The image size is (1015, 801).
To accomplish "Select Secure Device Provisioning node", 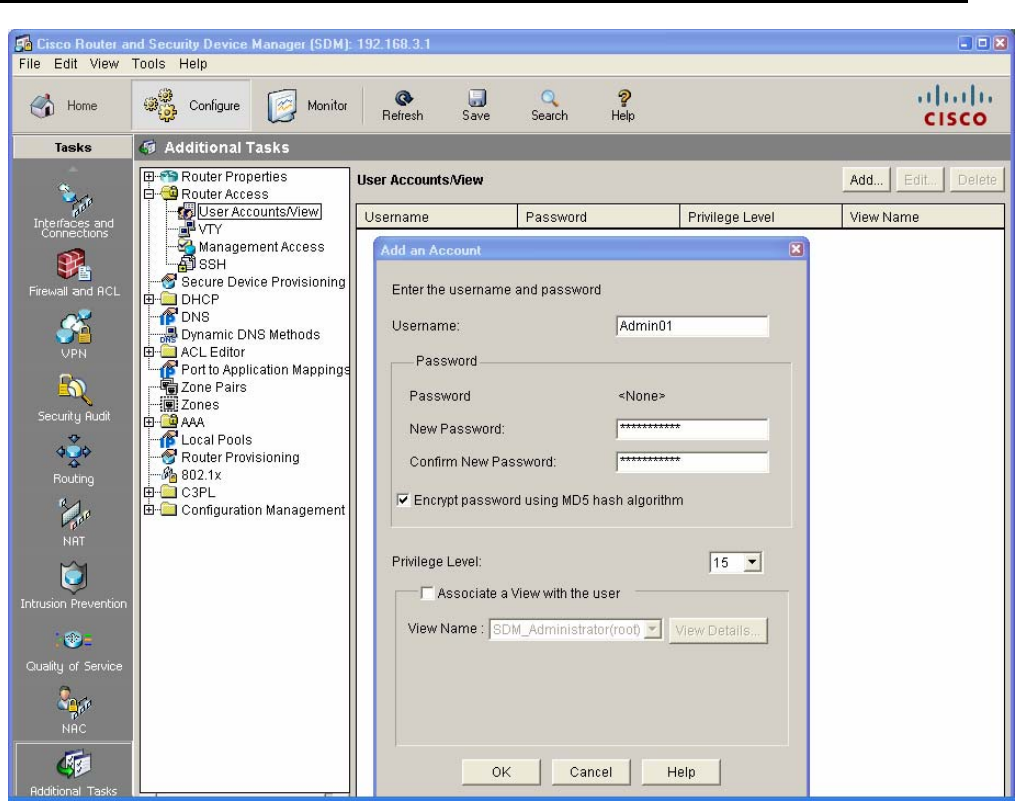I will point(263,282).
